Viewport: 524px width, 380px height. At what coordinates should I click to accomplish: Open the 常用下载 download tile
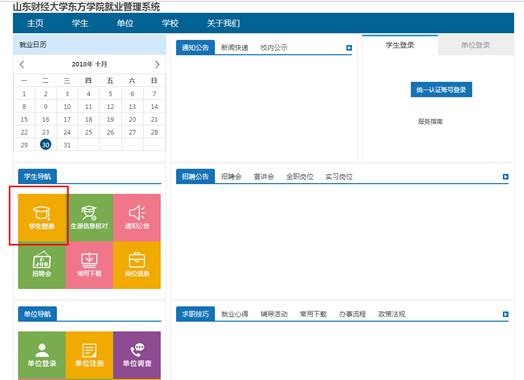click(90, 265)
